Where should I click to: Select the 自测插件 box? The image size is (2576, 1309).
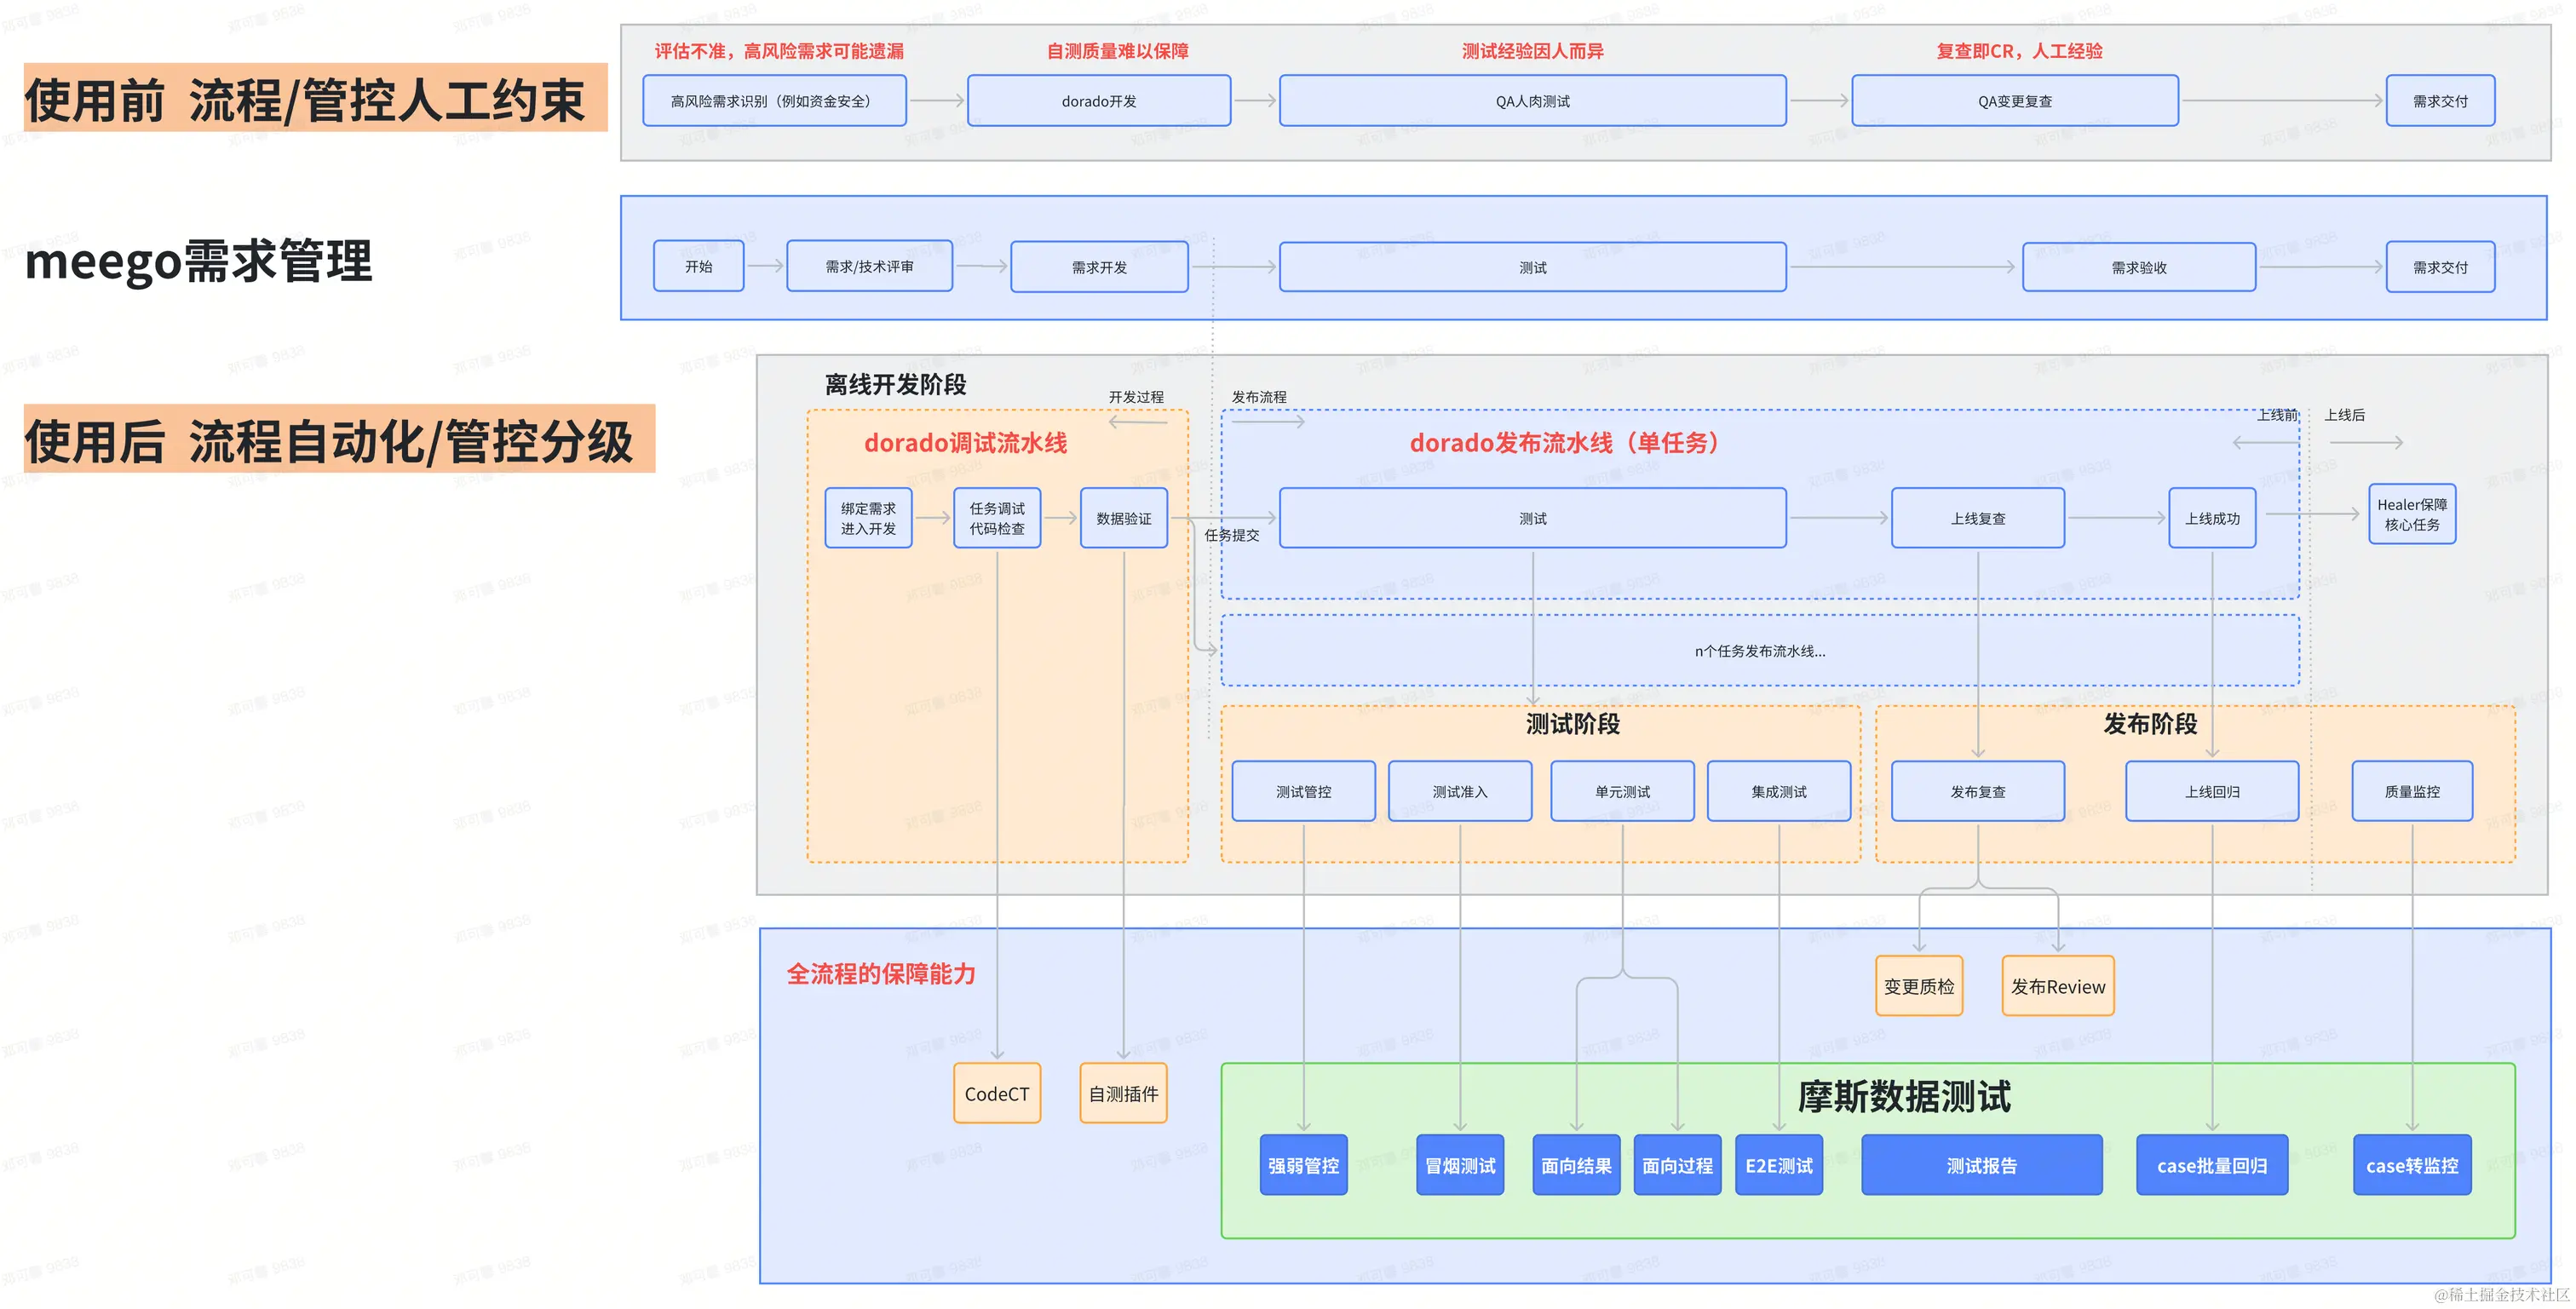coord(1123,1093)
